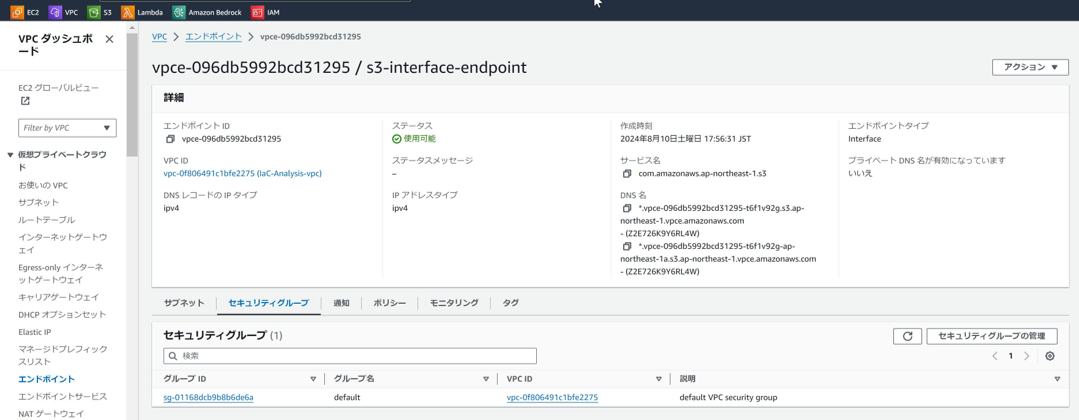Sort by グループ ID column arrow
The image size is (1079, 420).
[x=313, y=379]
